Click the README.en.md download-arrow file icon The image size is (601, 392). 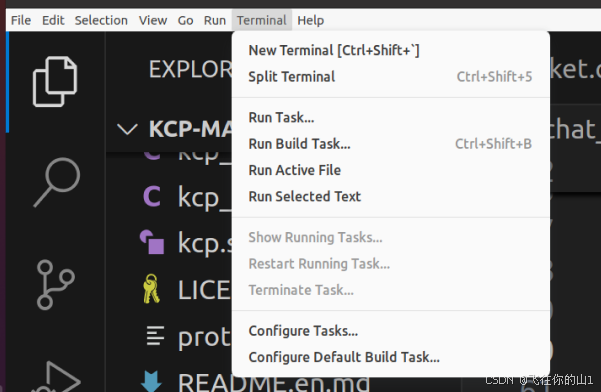click(151, 381)
